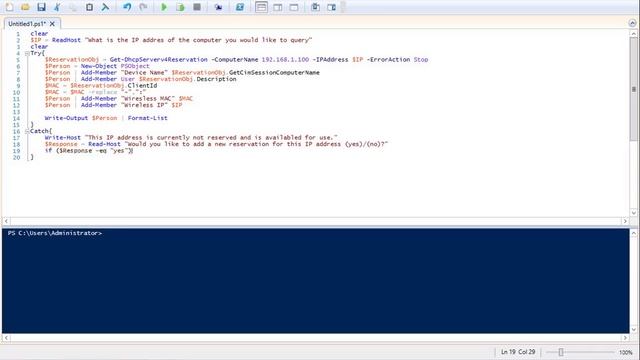Click the "Wireless MAC" string on line 11
640x360 pixels.
tap(148, 99)
